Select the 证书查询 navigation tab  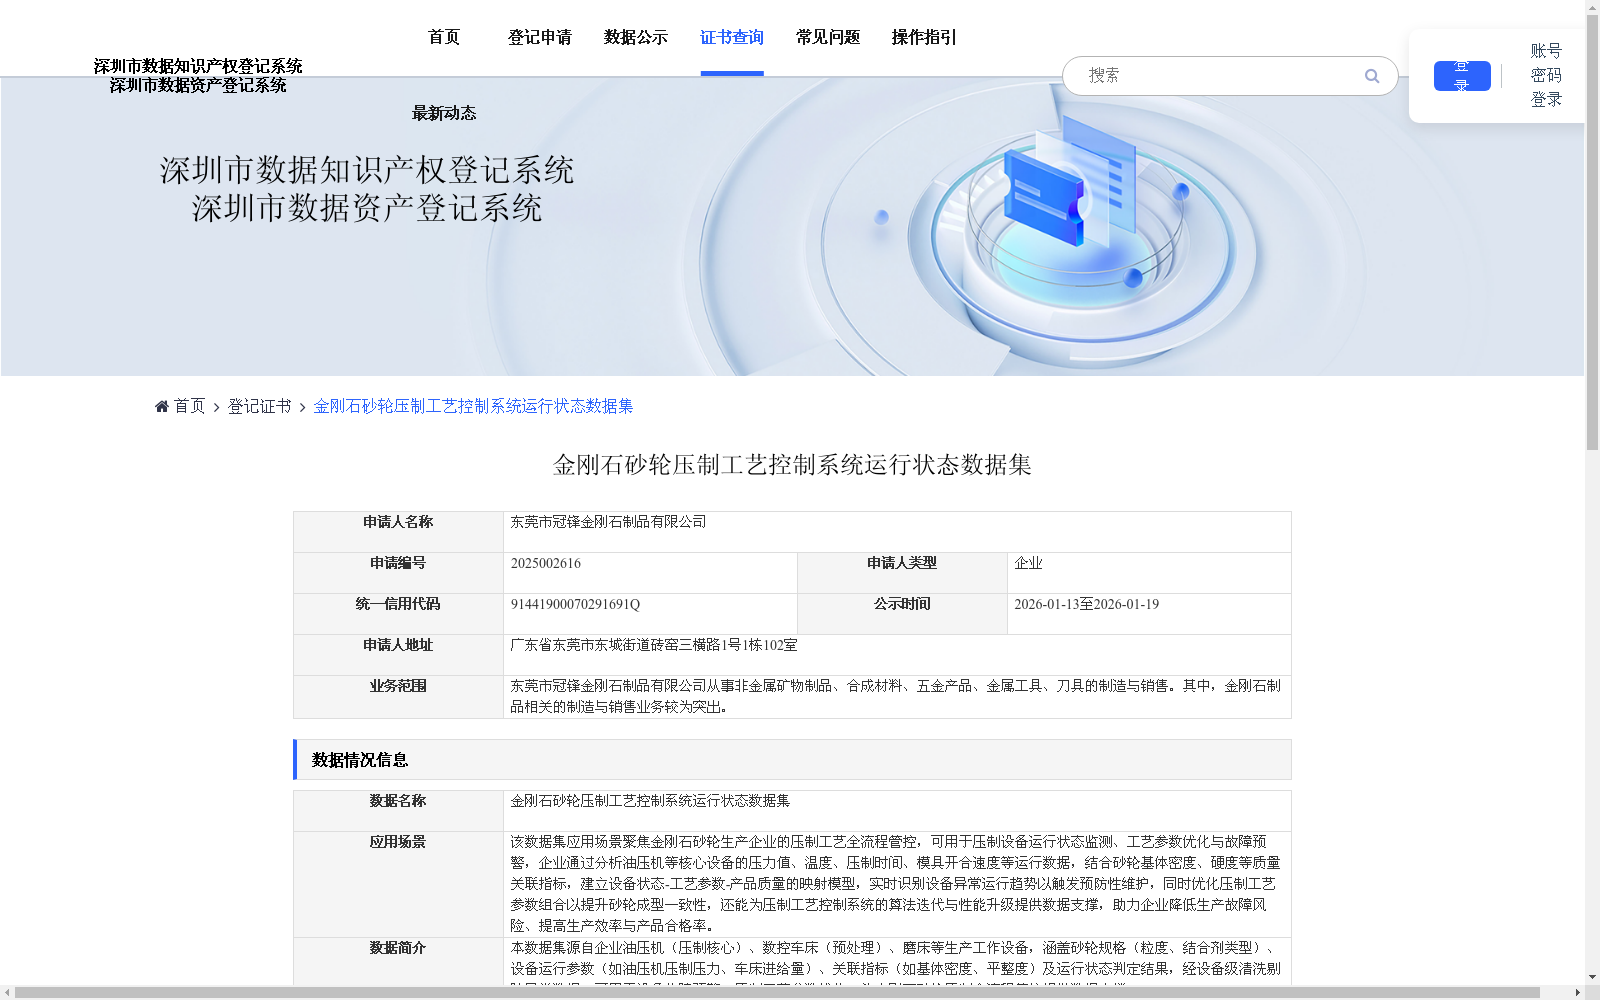(732, 37)
